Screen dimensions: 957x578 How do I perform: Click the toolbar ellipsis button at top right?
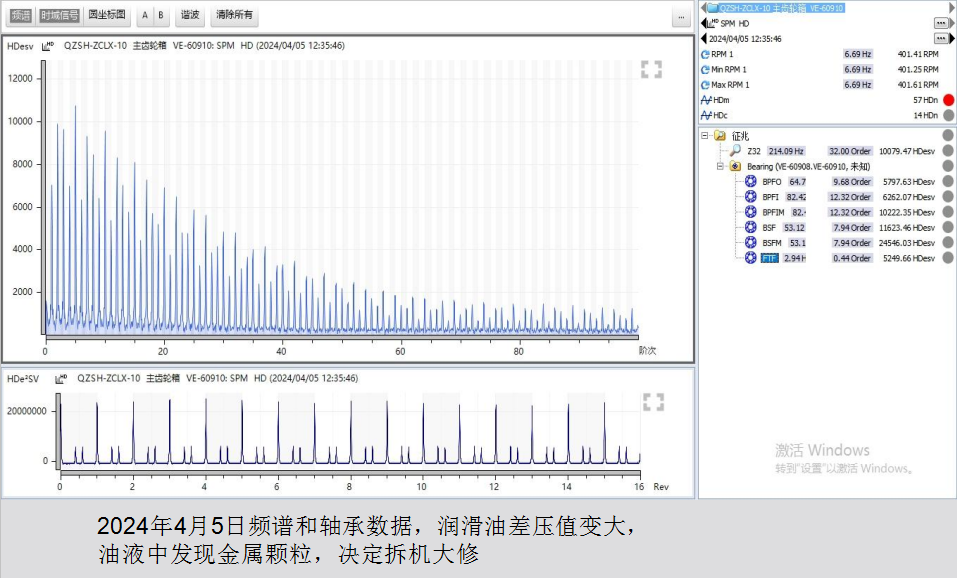[x=680, y=17]
